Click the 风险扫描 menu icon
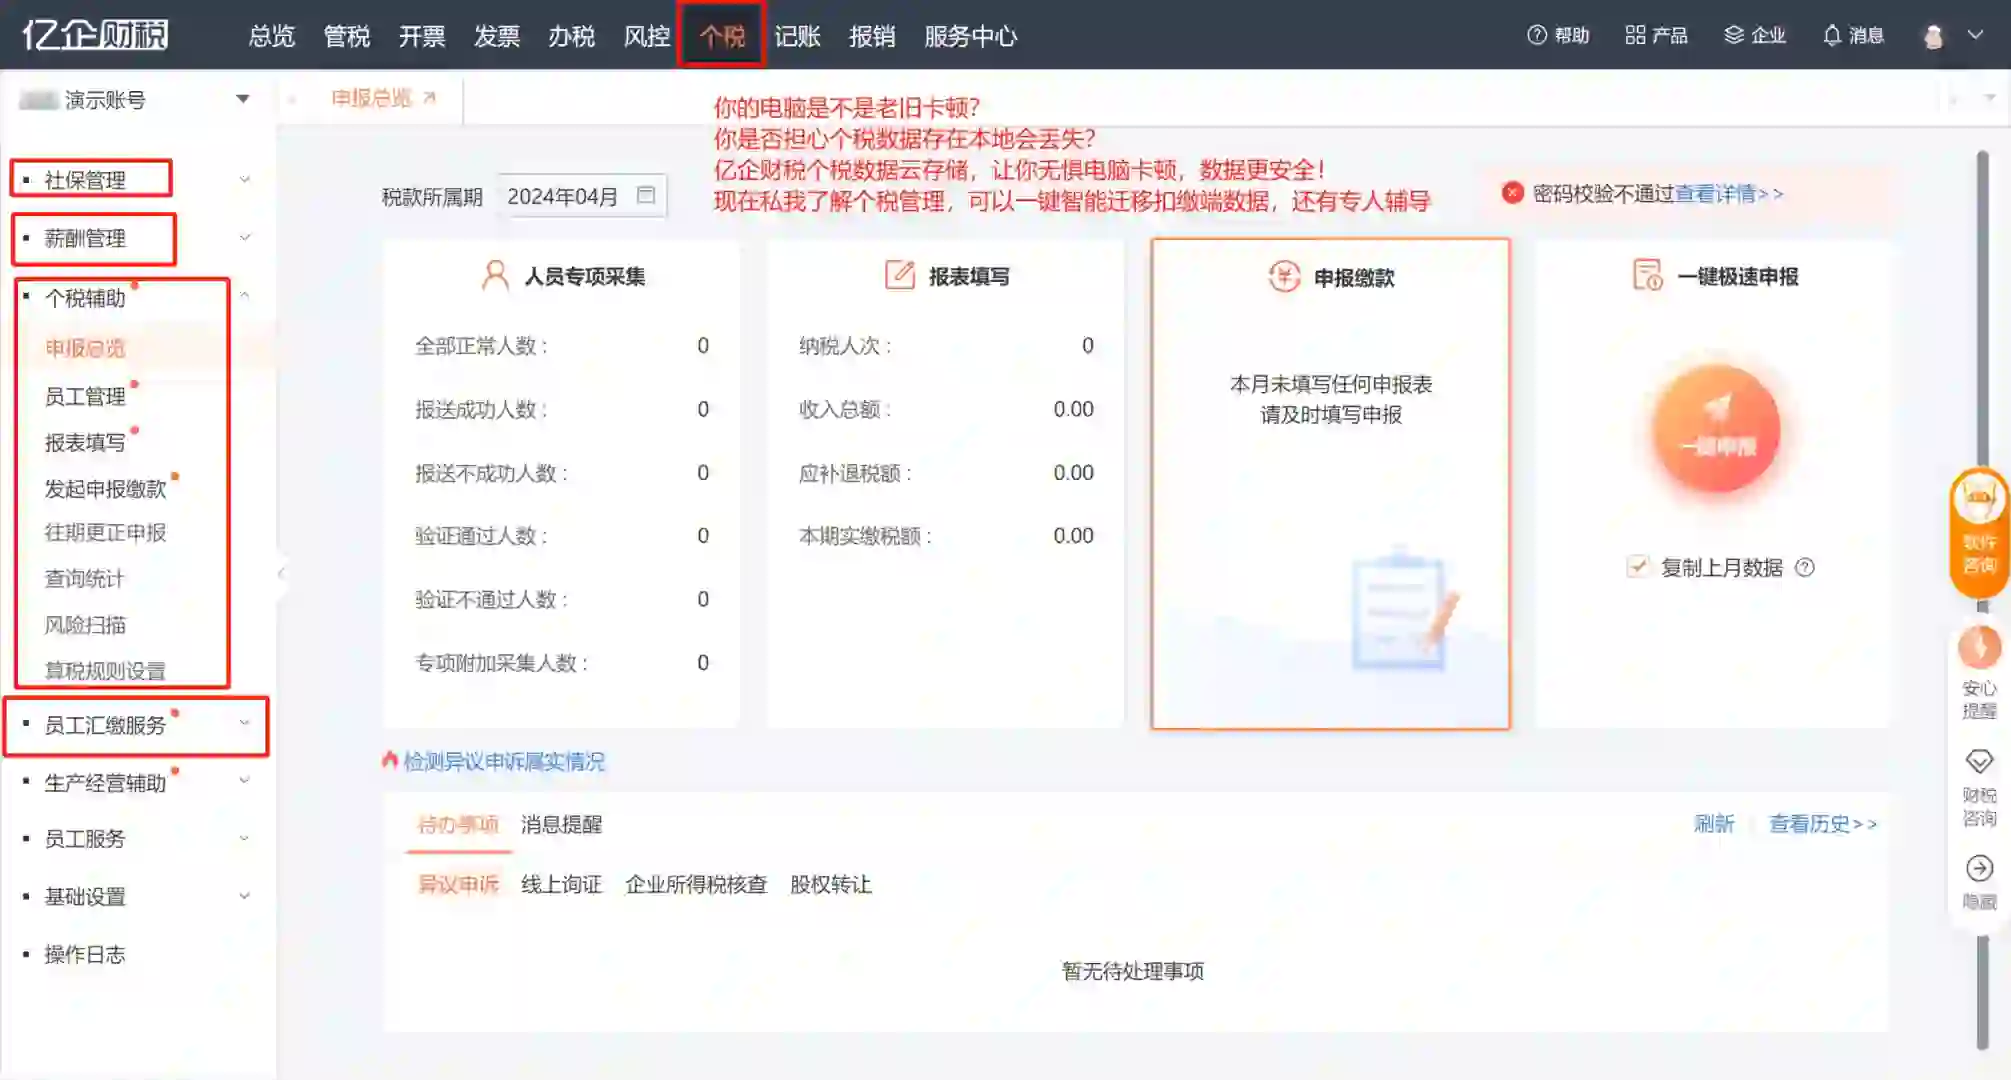 [84, 624]
